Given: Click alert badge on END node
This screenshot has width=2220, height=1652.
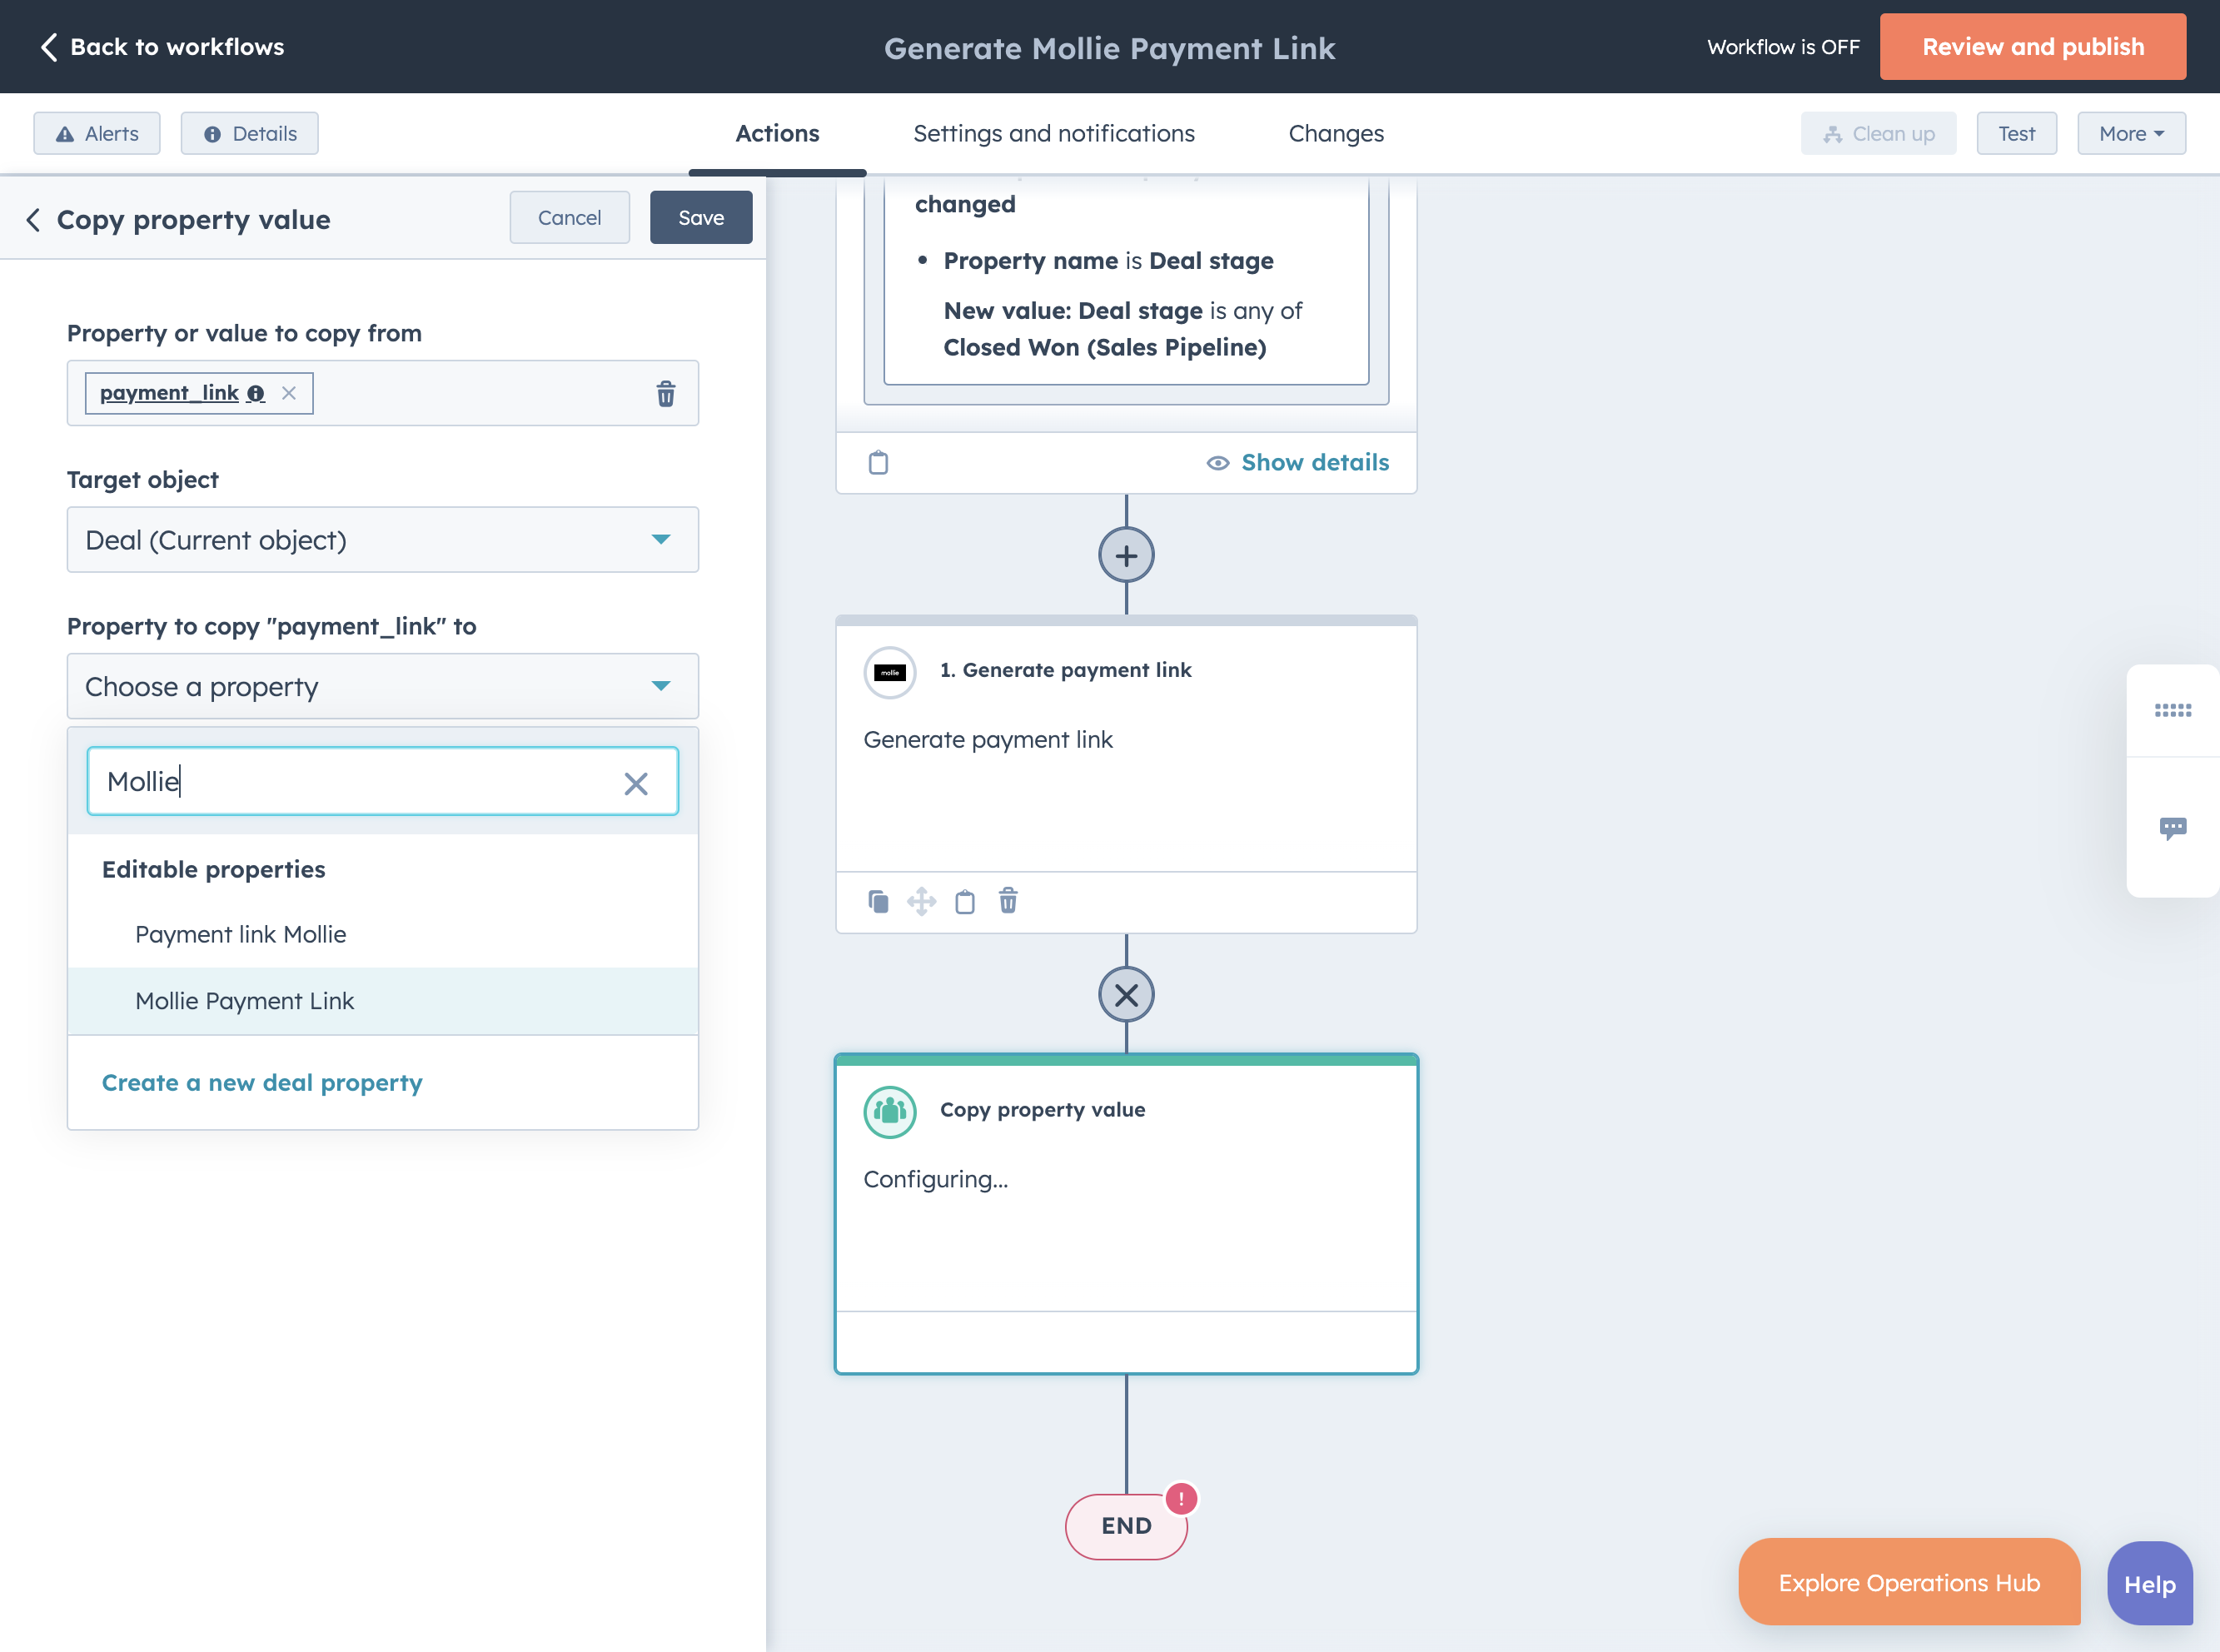Looking at the screenshot, I should coord(1181,1498).
